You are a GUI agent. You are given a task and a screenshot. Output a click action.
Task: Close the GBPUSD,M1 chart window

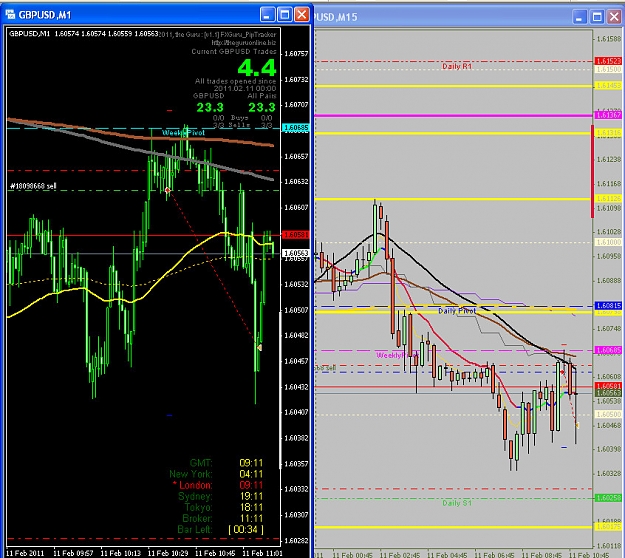point(302,15)
